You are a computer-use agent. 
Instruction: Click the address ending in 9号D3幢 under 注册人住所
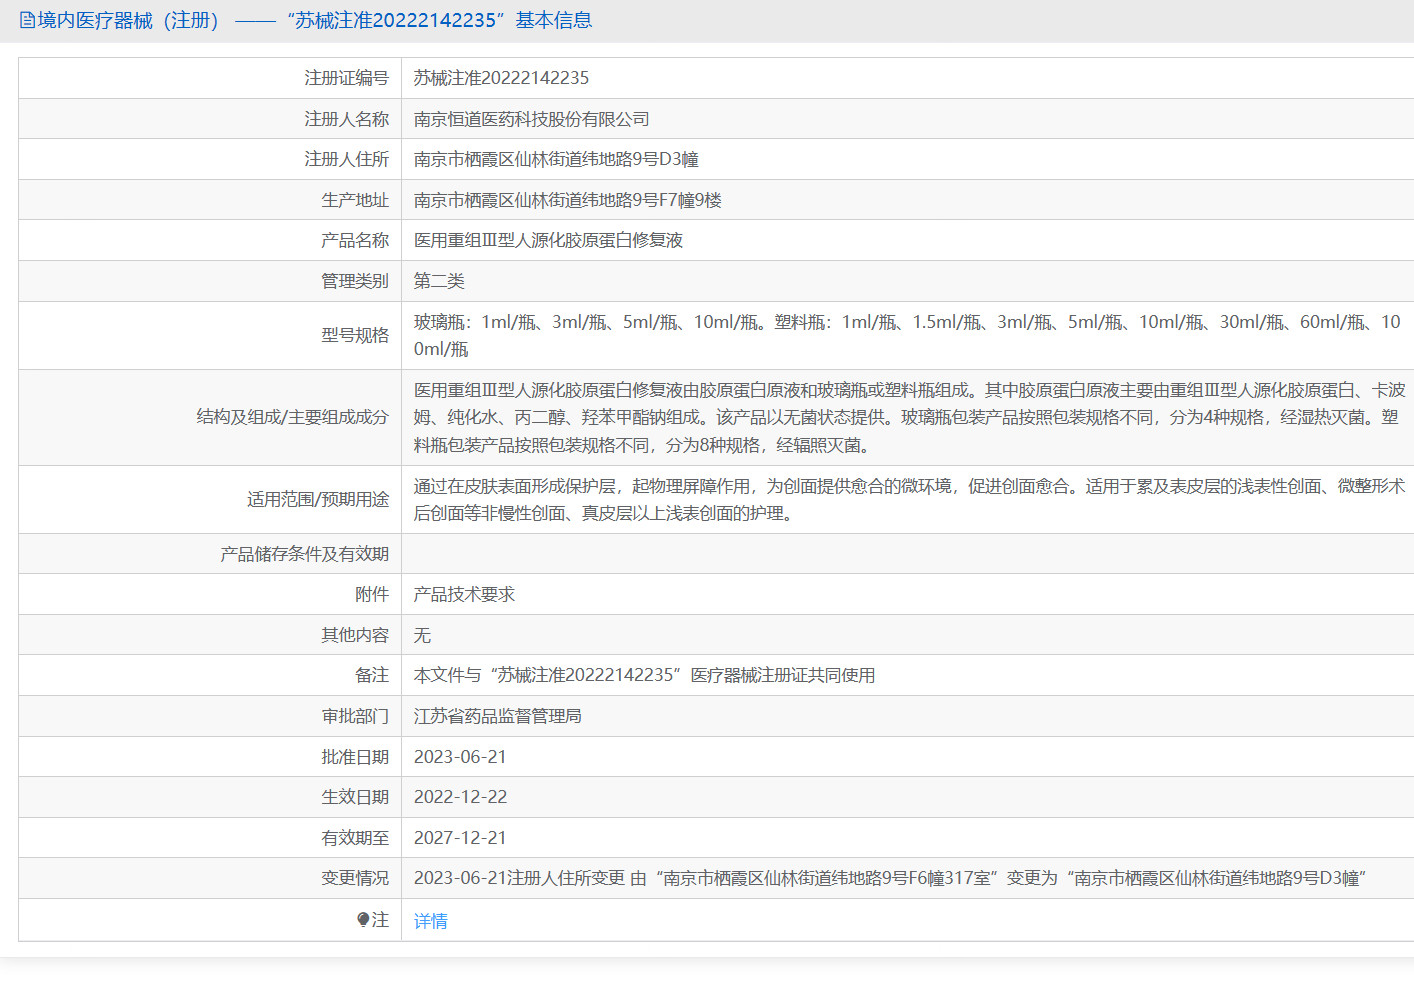coord(556,159)
